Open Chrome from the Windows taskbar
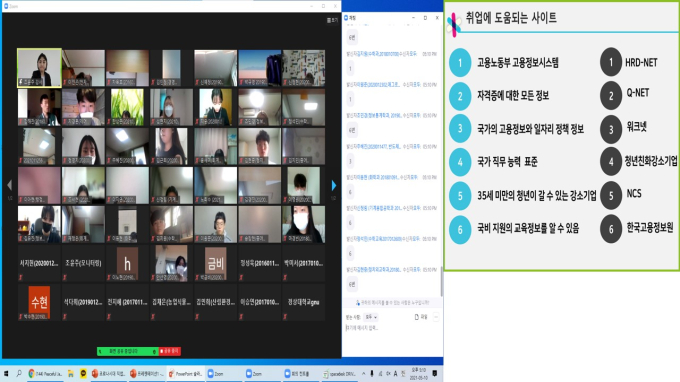 pos(45,373)
